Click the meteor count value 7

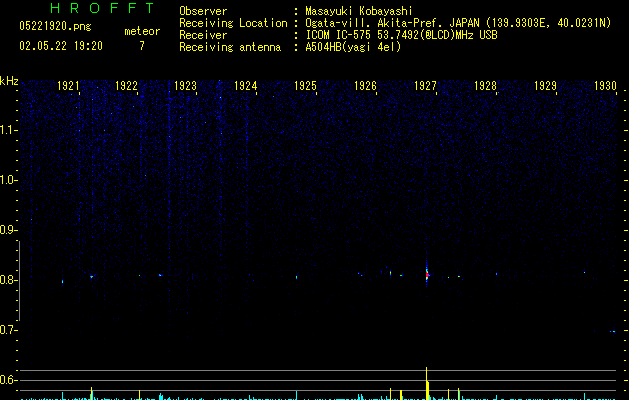tap(142, 46)
